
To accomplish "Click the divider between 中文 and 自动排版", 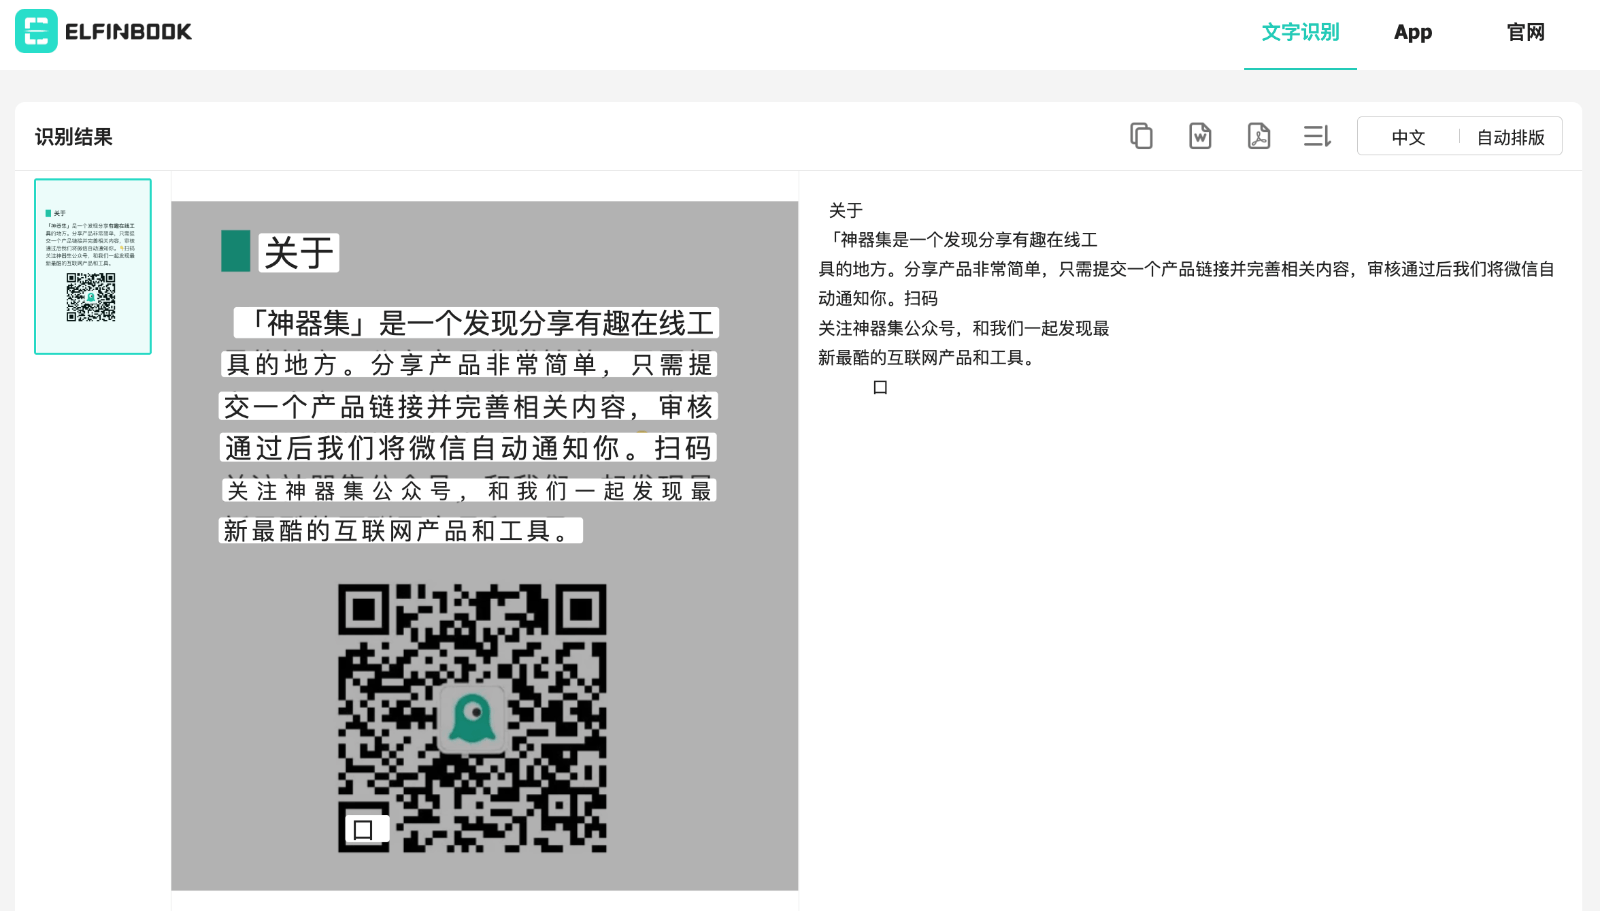I will coord(1458,137).
